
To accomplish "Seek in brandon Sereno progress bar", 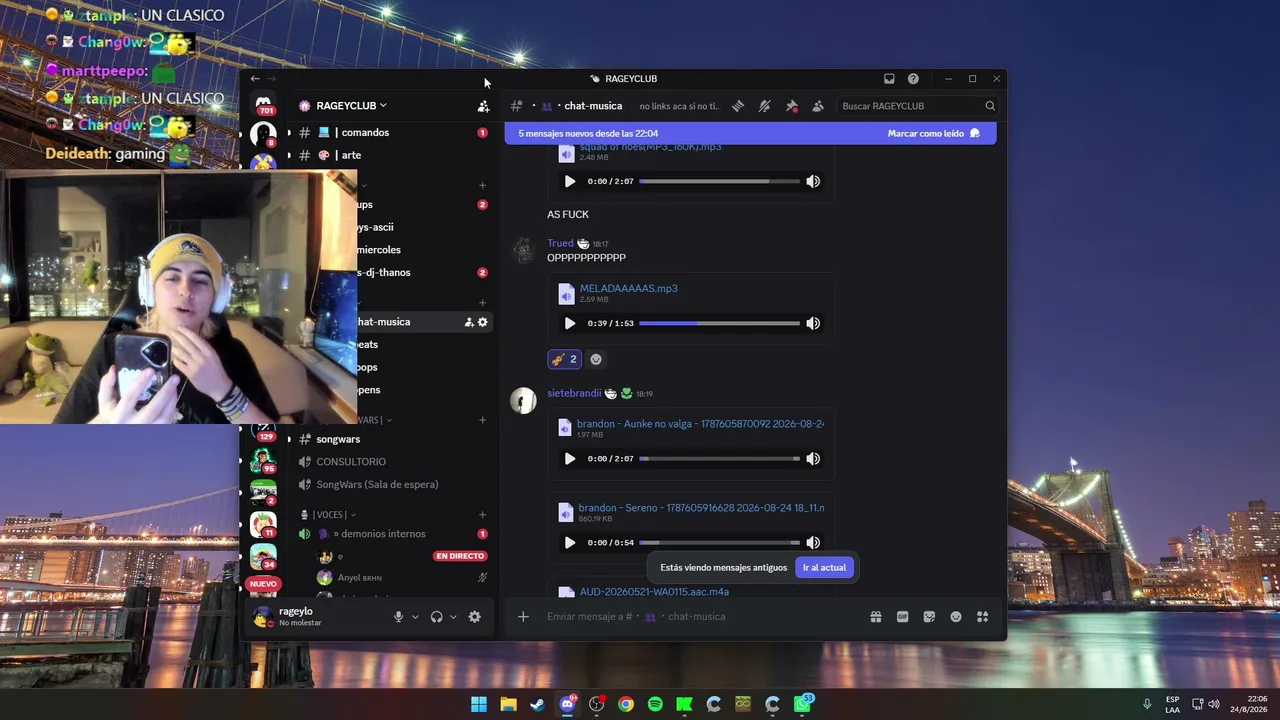I will (x=719, y=543).
